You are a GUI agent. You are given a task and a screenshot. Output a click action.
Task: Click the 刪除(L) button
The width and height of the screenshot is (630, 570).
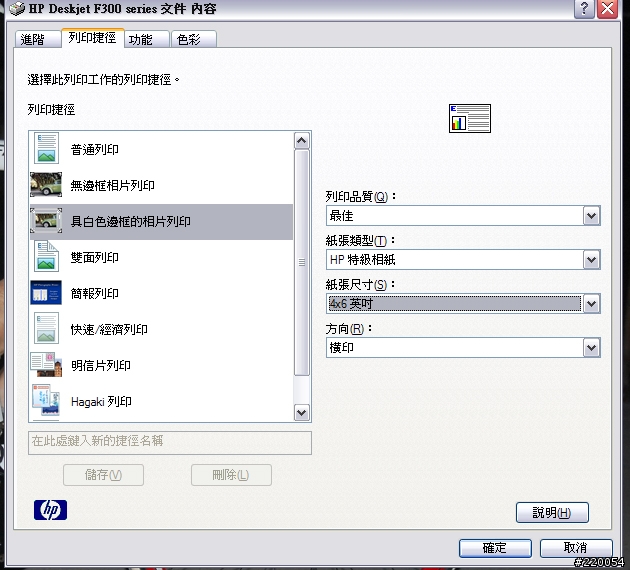231,475
